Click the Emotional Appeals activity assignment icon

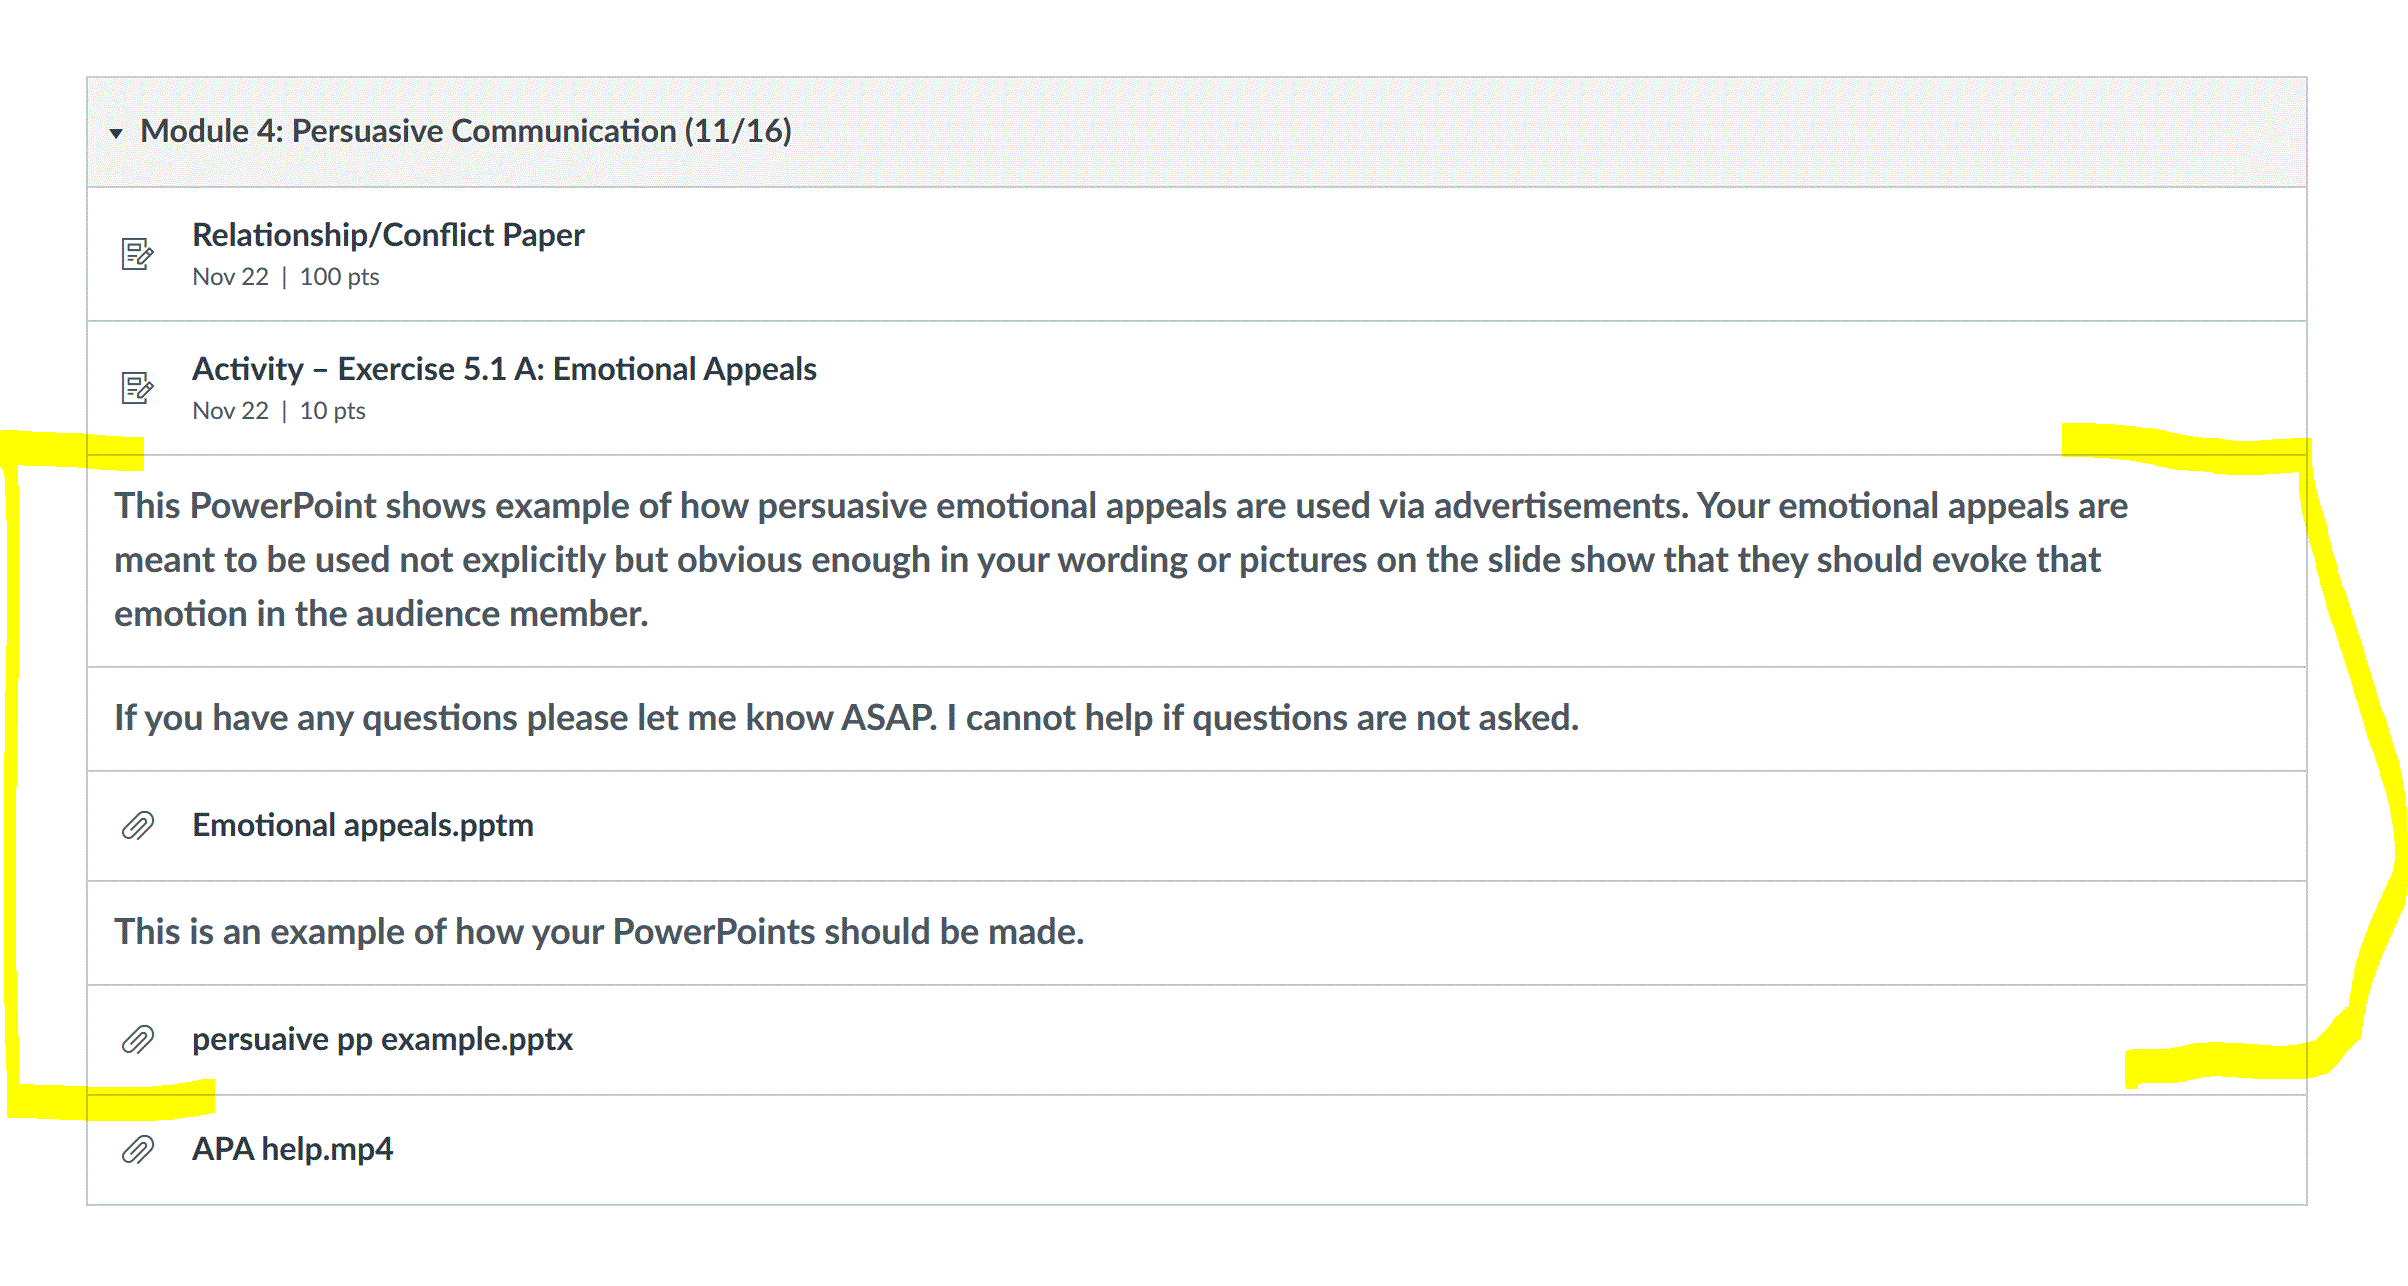(137, 388)
